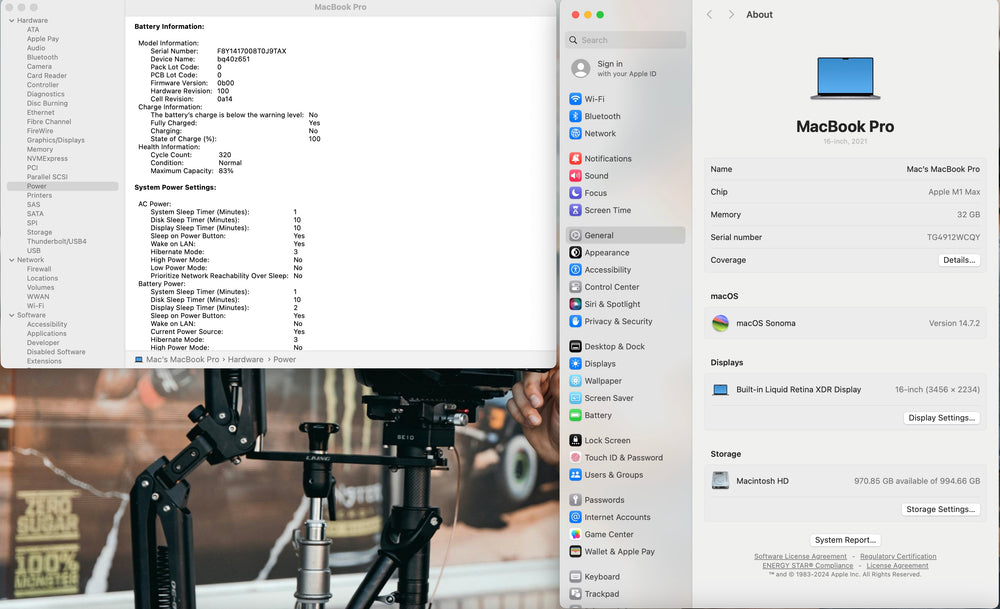Click the macOS Sonoma row
This screenshot has height=609, width=1000.
[845, 323]
